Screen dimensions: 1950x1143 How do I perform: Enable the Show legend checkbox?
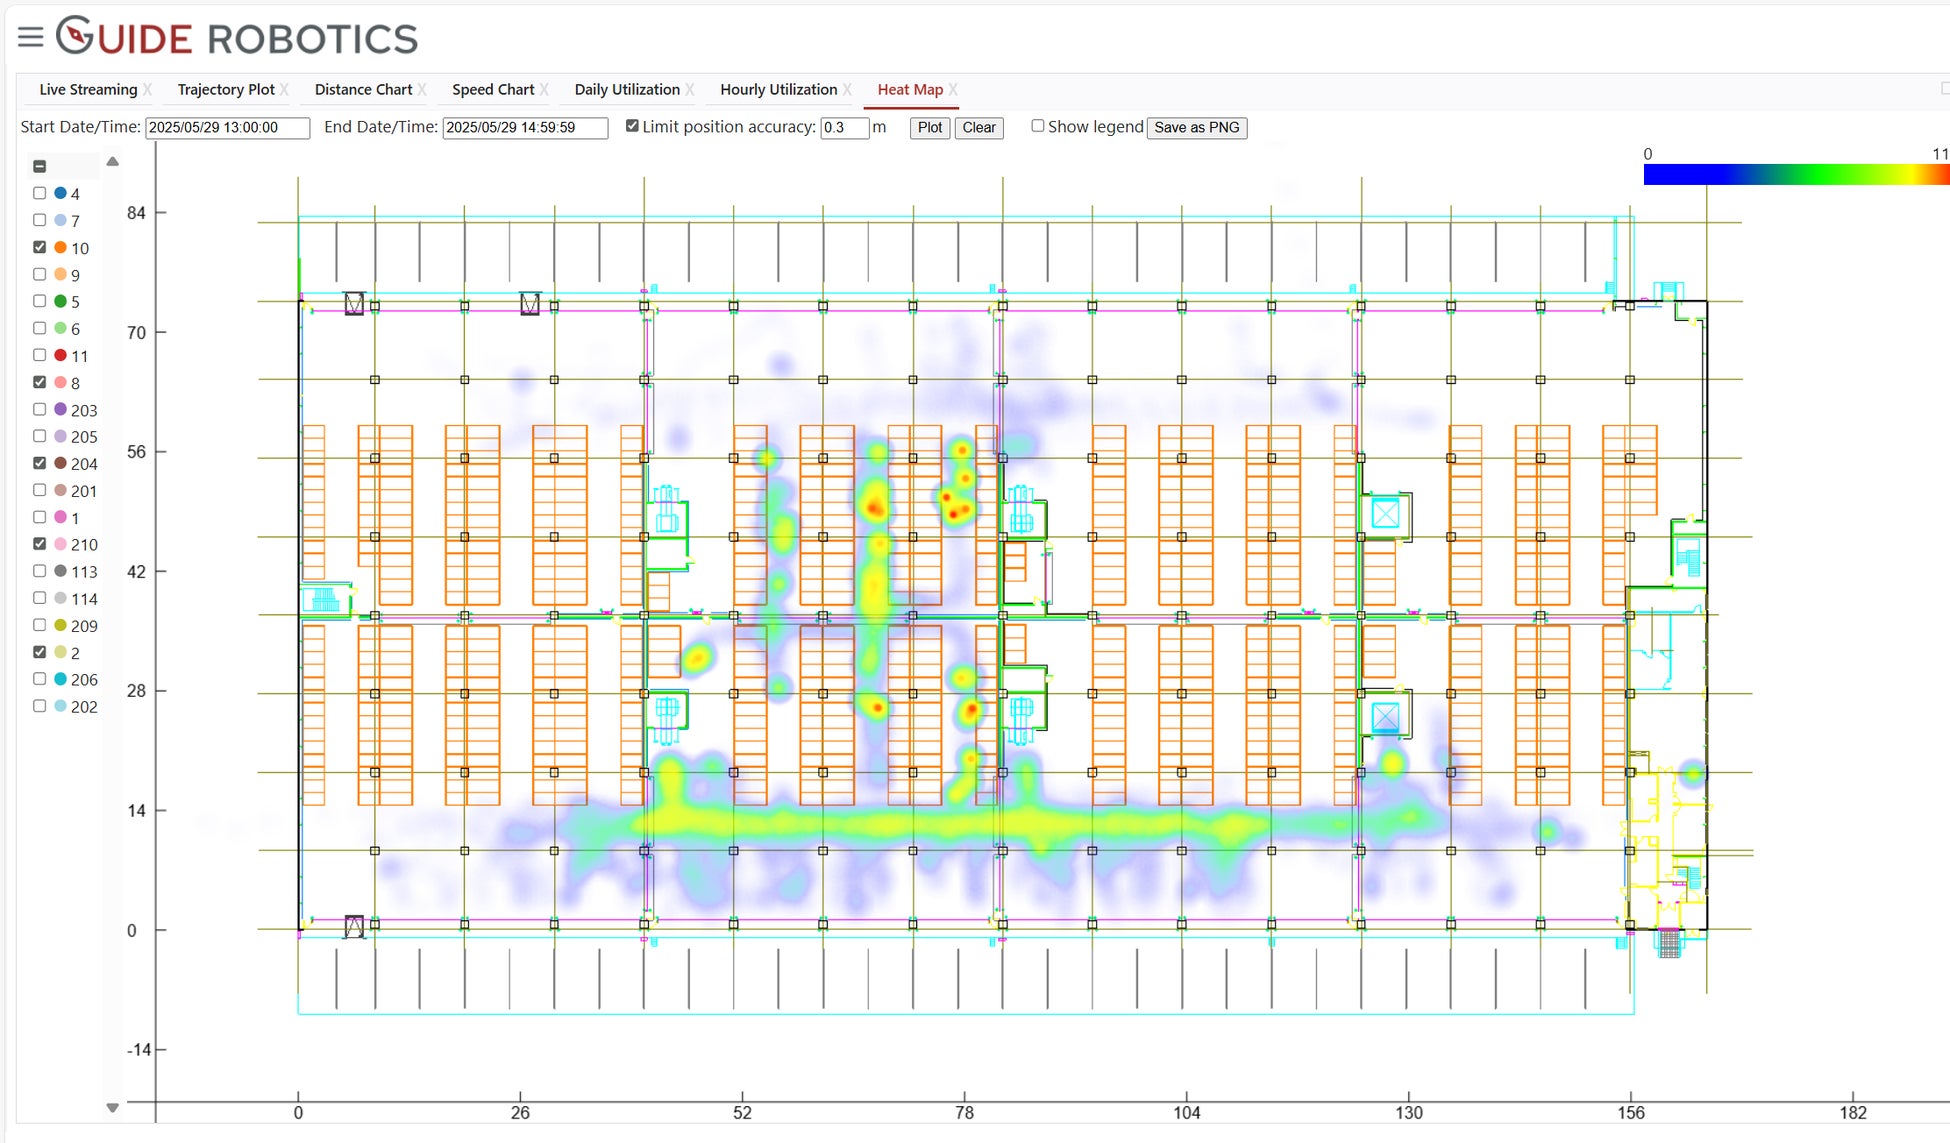point(1038,126)
